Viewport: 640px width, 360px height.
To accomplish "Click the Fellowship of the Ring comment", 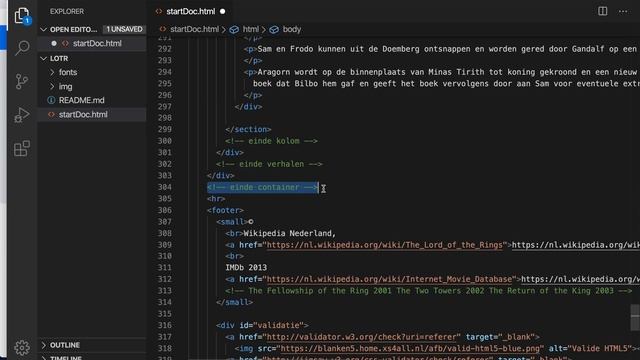I will (x=428, y=291).
